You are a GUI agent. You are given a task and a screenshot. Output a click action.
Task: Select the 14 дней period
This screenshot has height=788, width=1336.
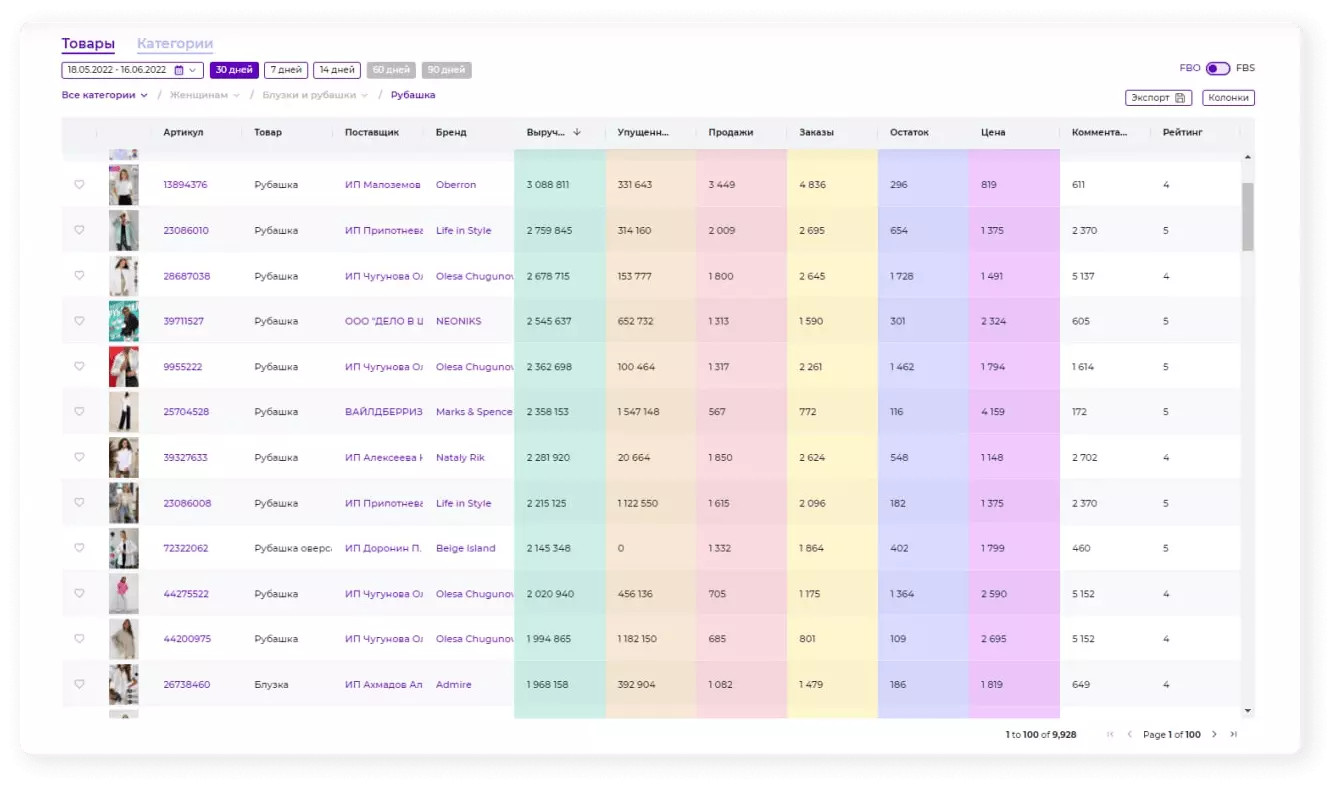(x=337, y=70)
